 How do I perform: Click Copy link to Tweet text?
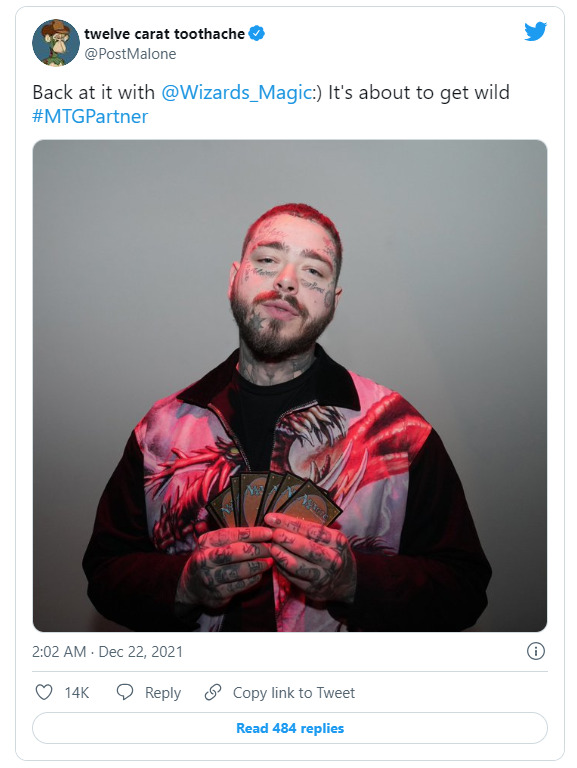pyautogui.click(x=294, y=693)
